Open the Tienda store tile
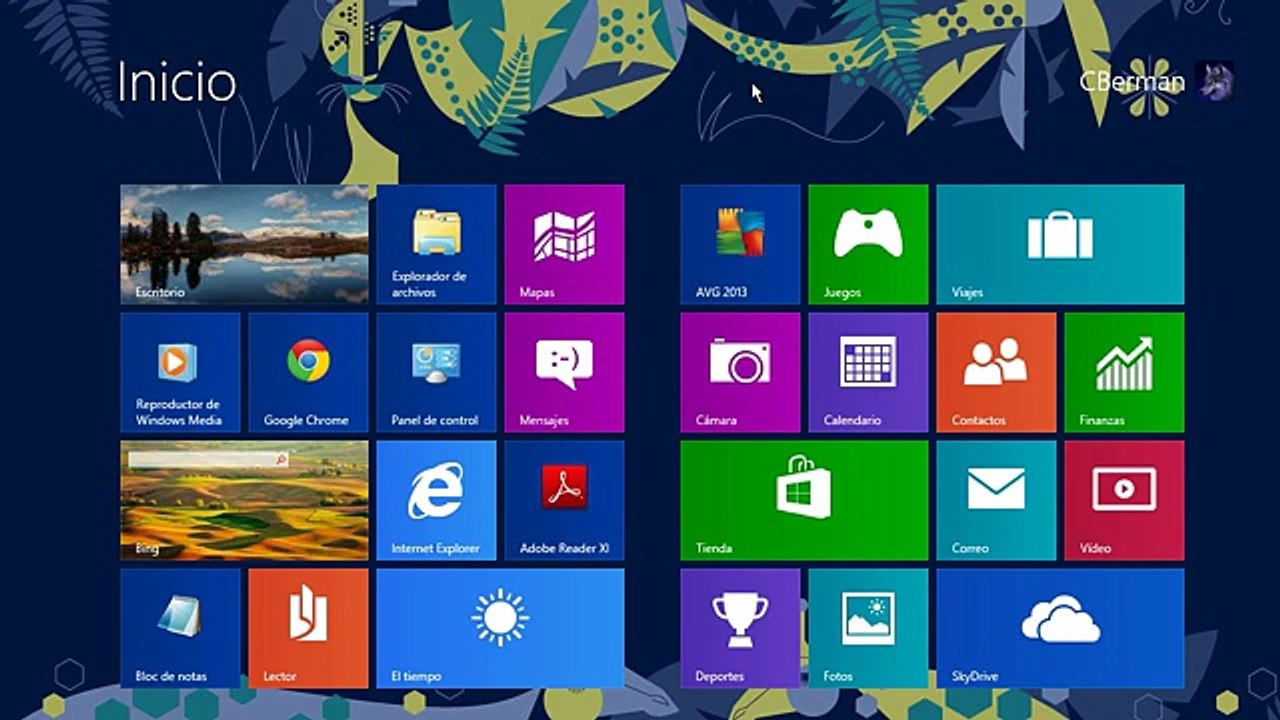The width and height of the screenshot is (1280, 720). 804,500
